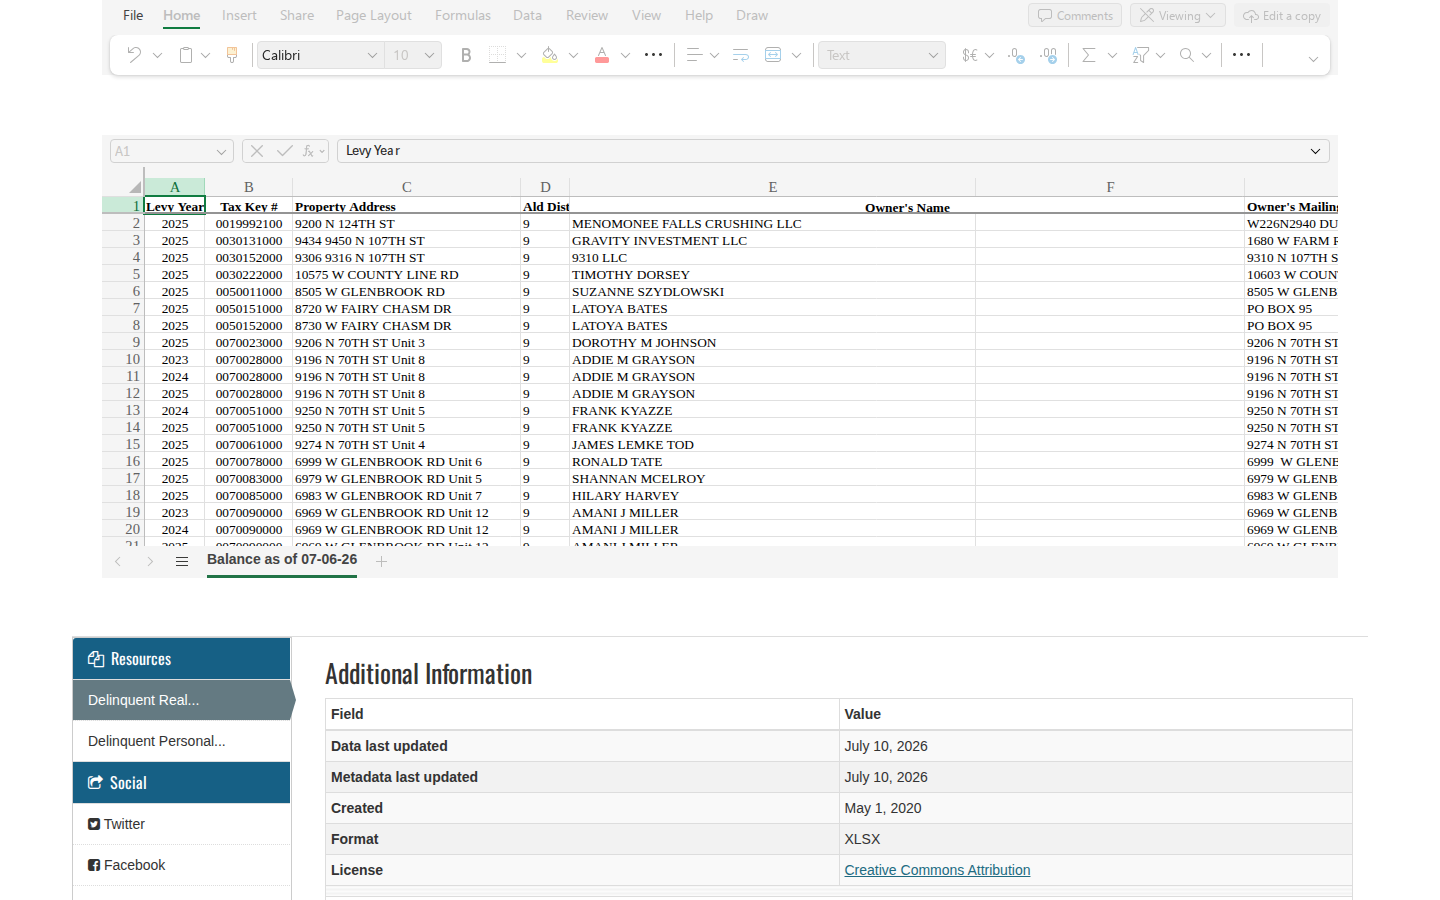Click the text alignment icon
Image resolution: width=1440 pixels, height=900 pixels.
click(x=694, y=55)
